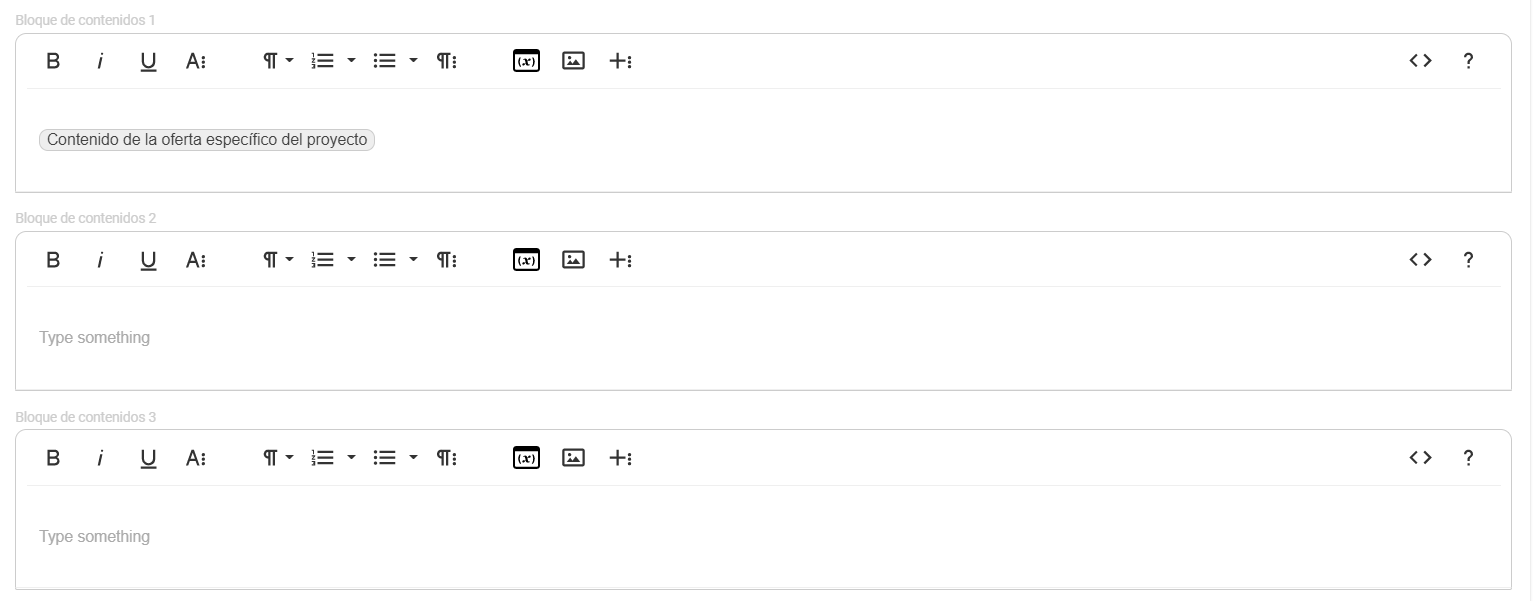Focus the block 2 'Type something' text area
1536x601 pixels.
pos(763,338)
